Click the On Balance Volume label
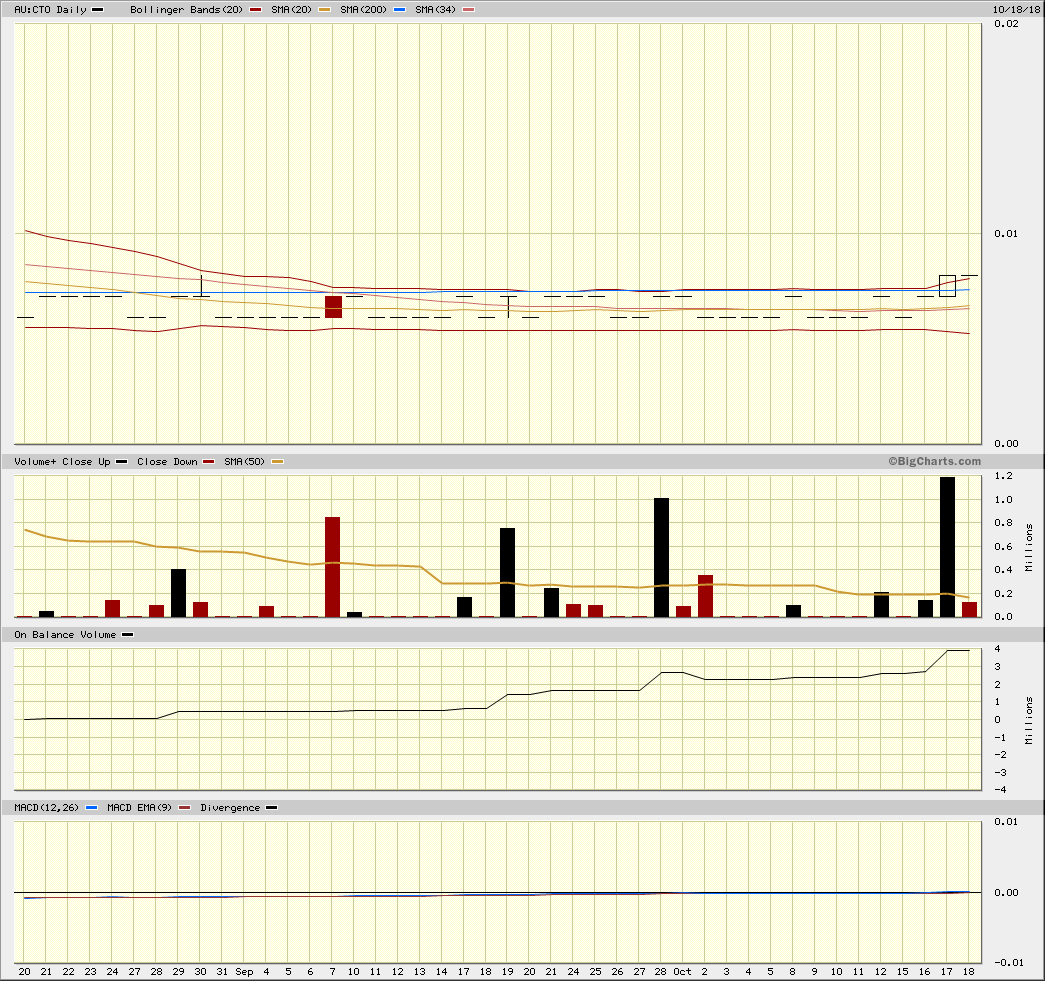This screenshot has width=1045, height=981. point(65,635)
